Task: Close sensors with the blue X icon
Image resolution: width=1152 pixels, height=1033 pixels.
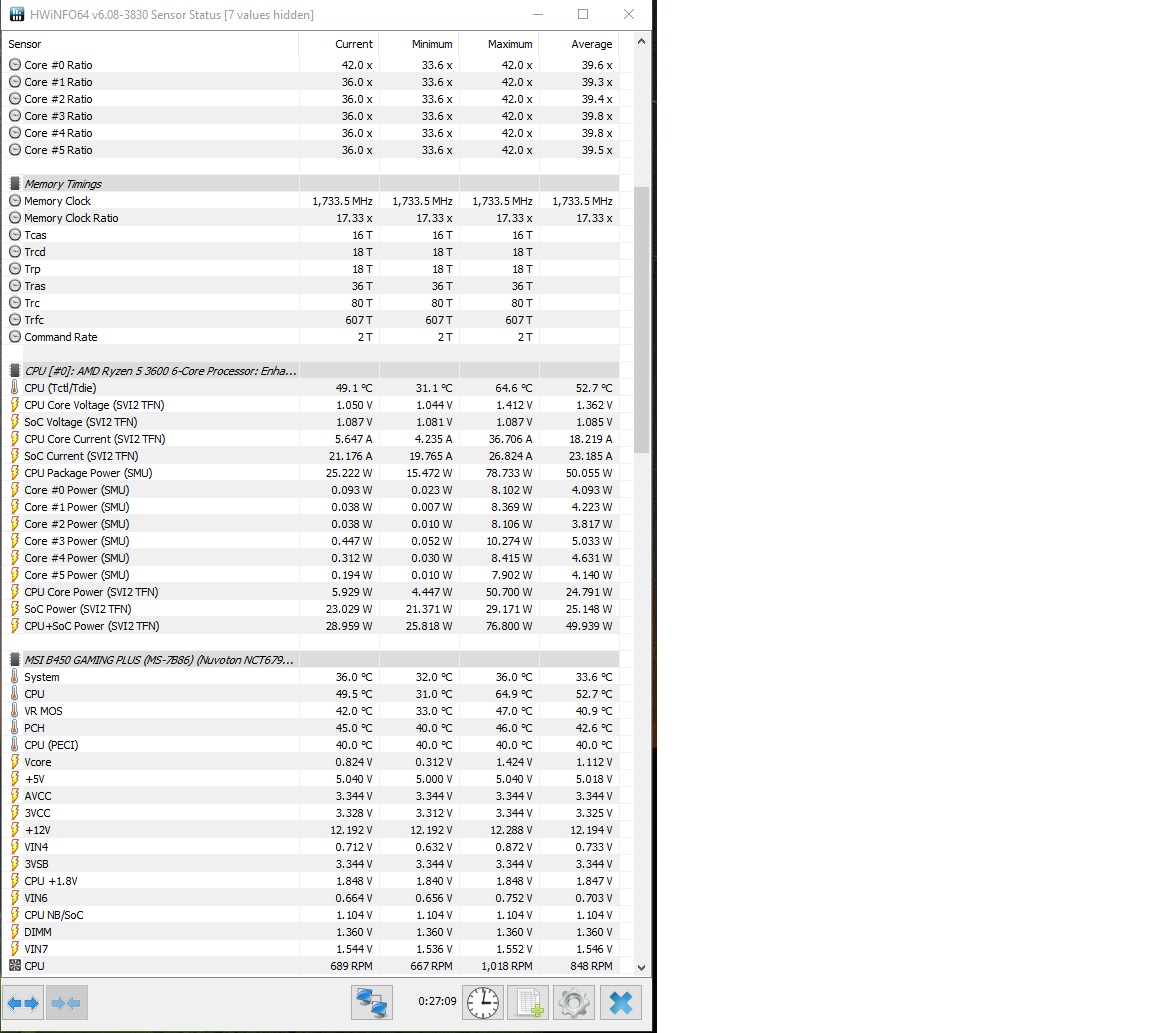Action: (620, 1002)
